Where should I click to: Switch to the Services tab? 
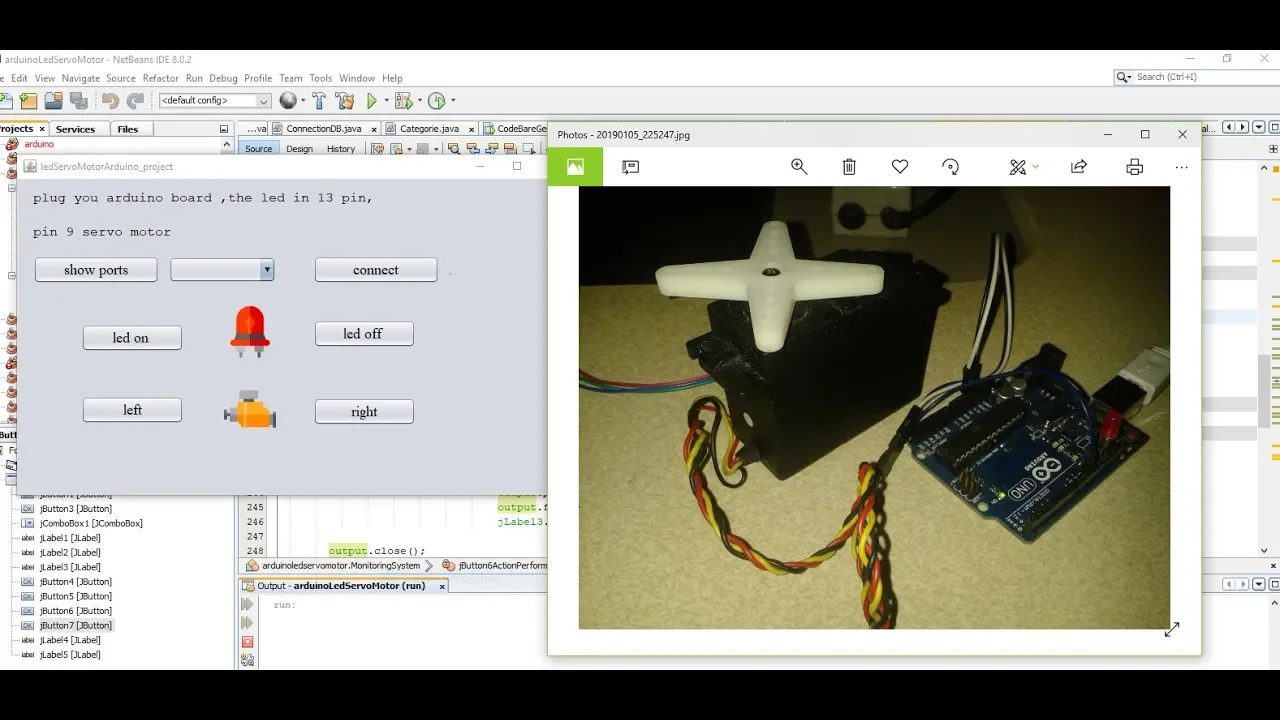tap(75, 129)
